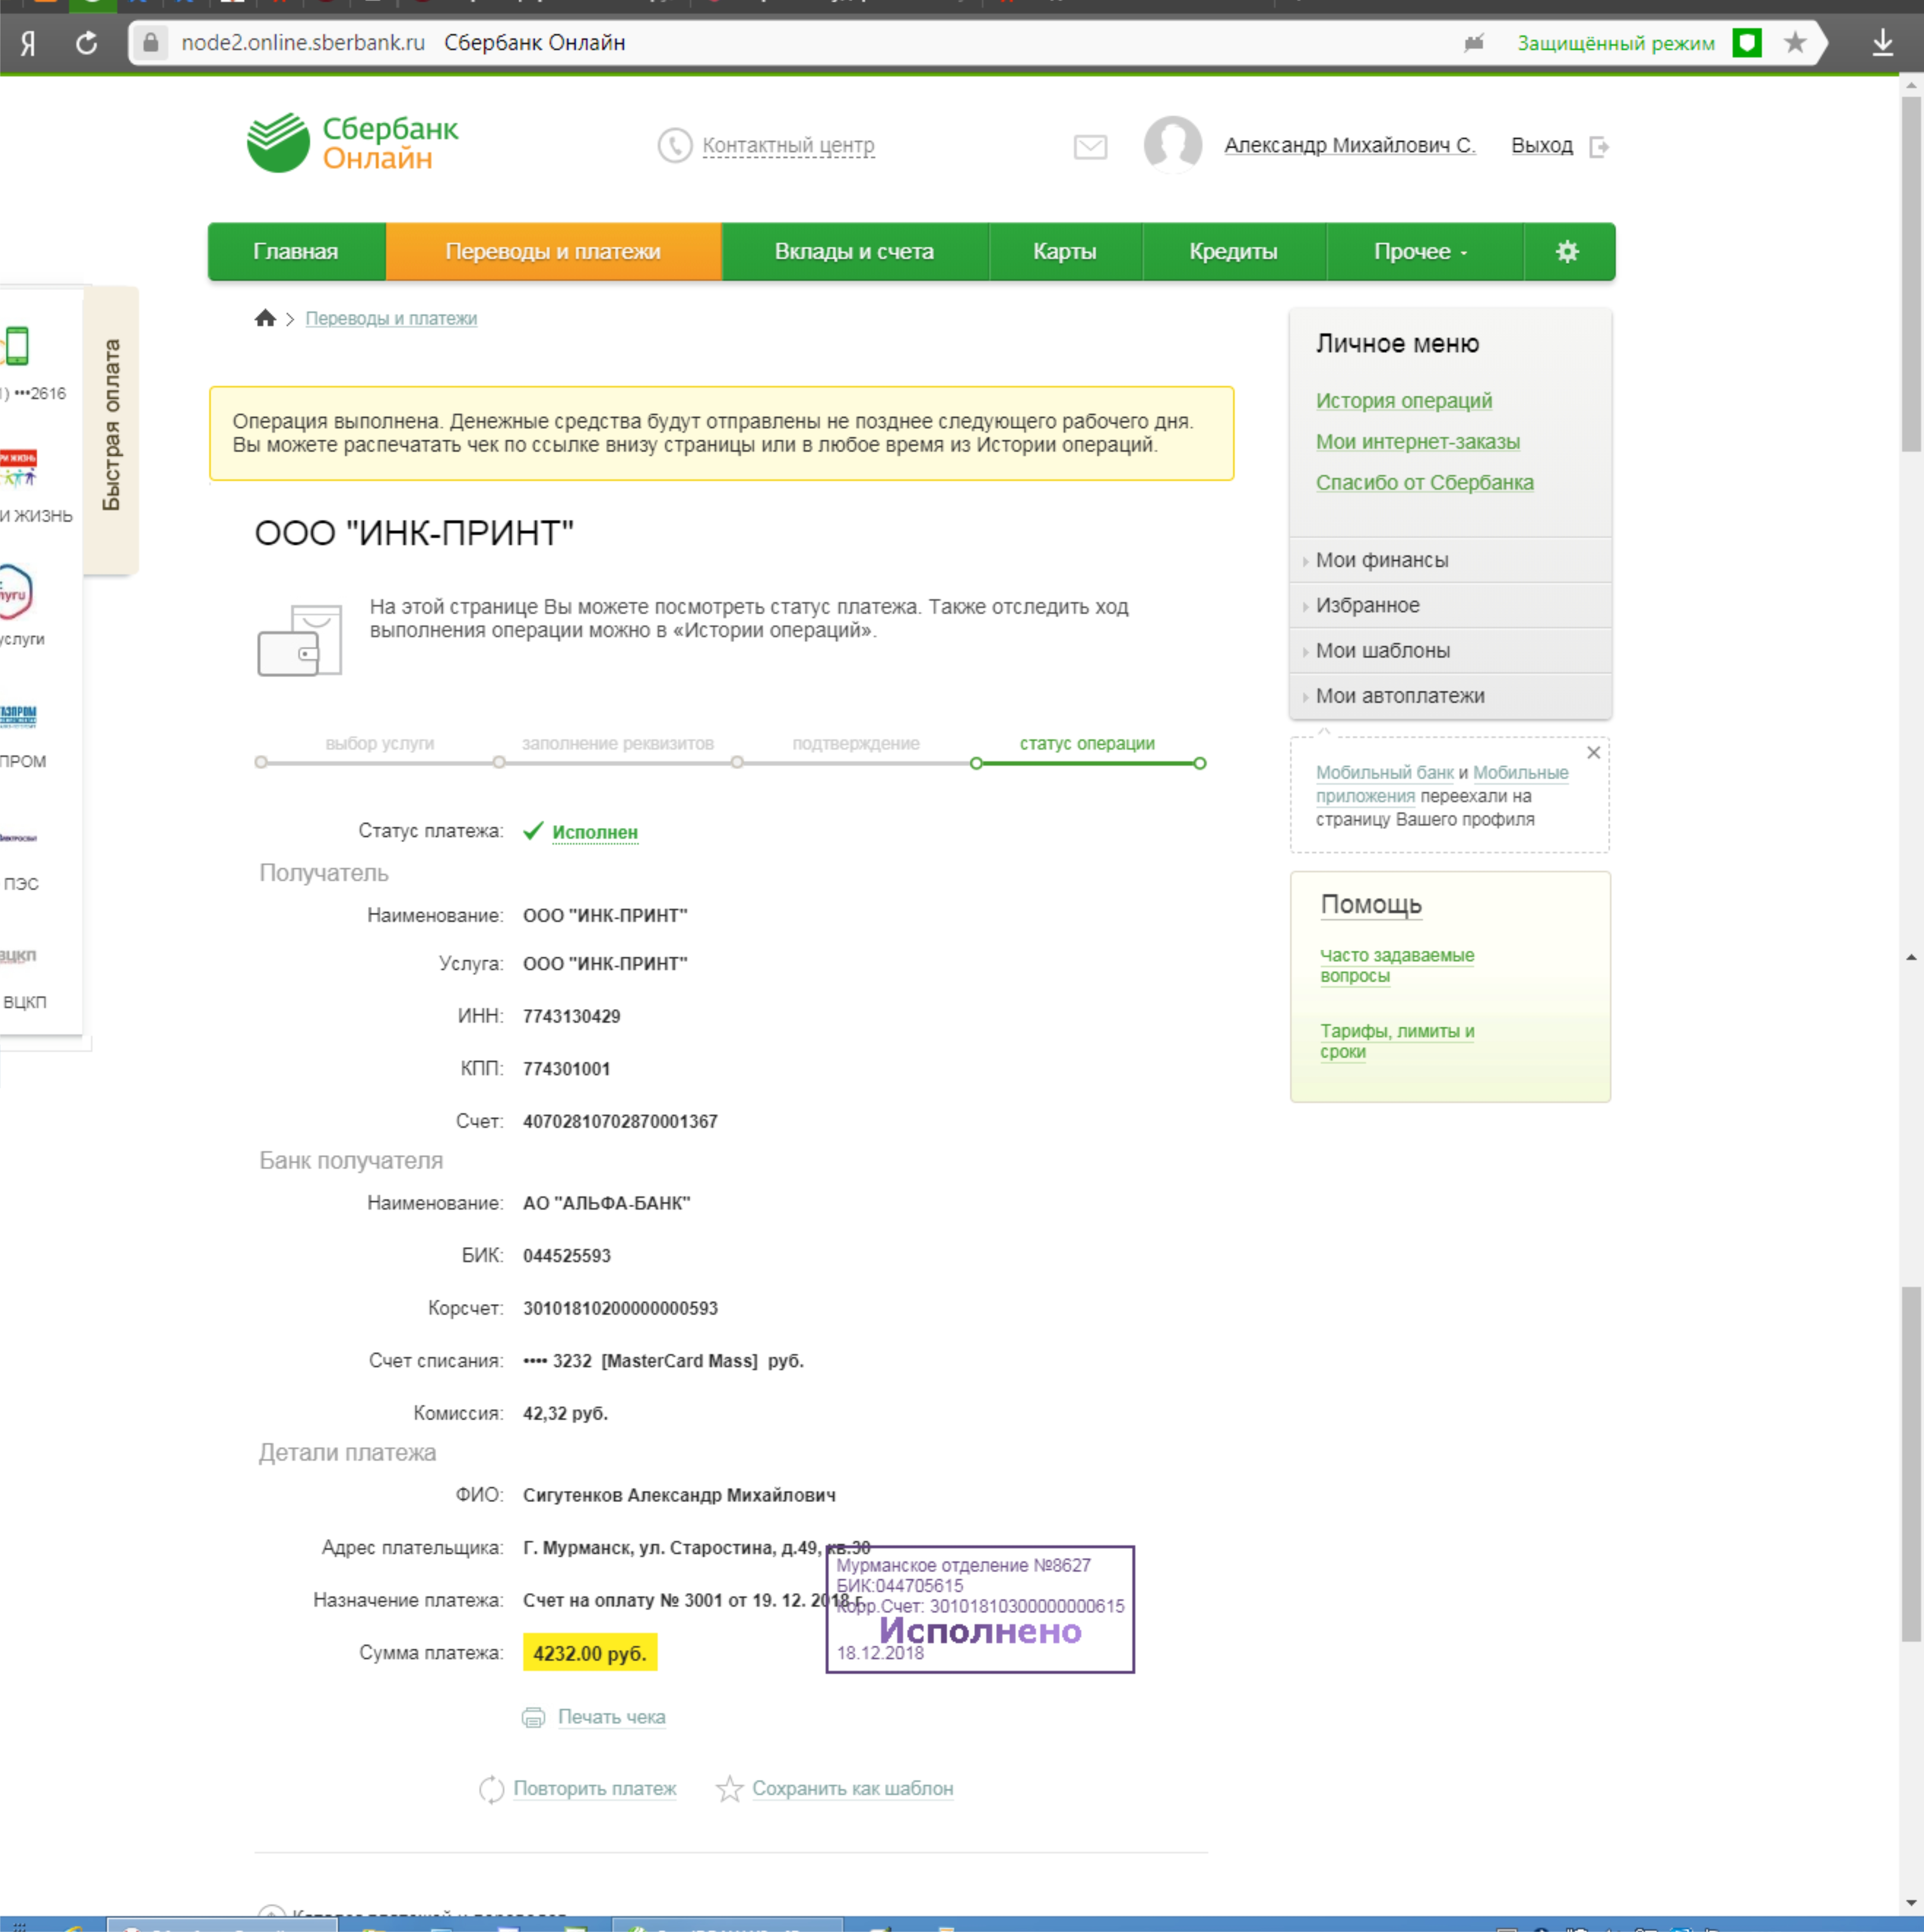1924x1932 pixels.
Task: Click the printer icon by Печать чека
Action: tap(534, 1718)
